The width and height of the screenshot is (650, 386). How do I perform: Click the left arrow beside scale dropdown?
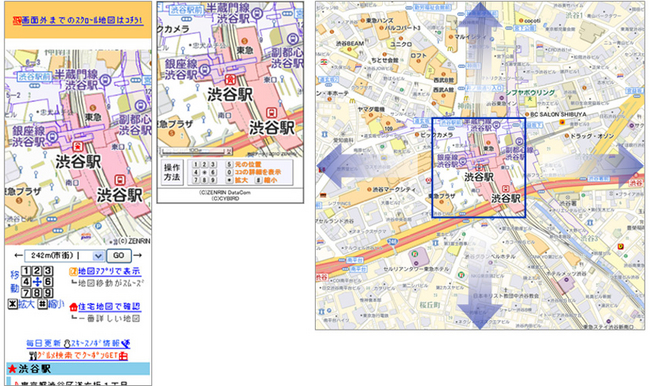point(18,255)
